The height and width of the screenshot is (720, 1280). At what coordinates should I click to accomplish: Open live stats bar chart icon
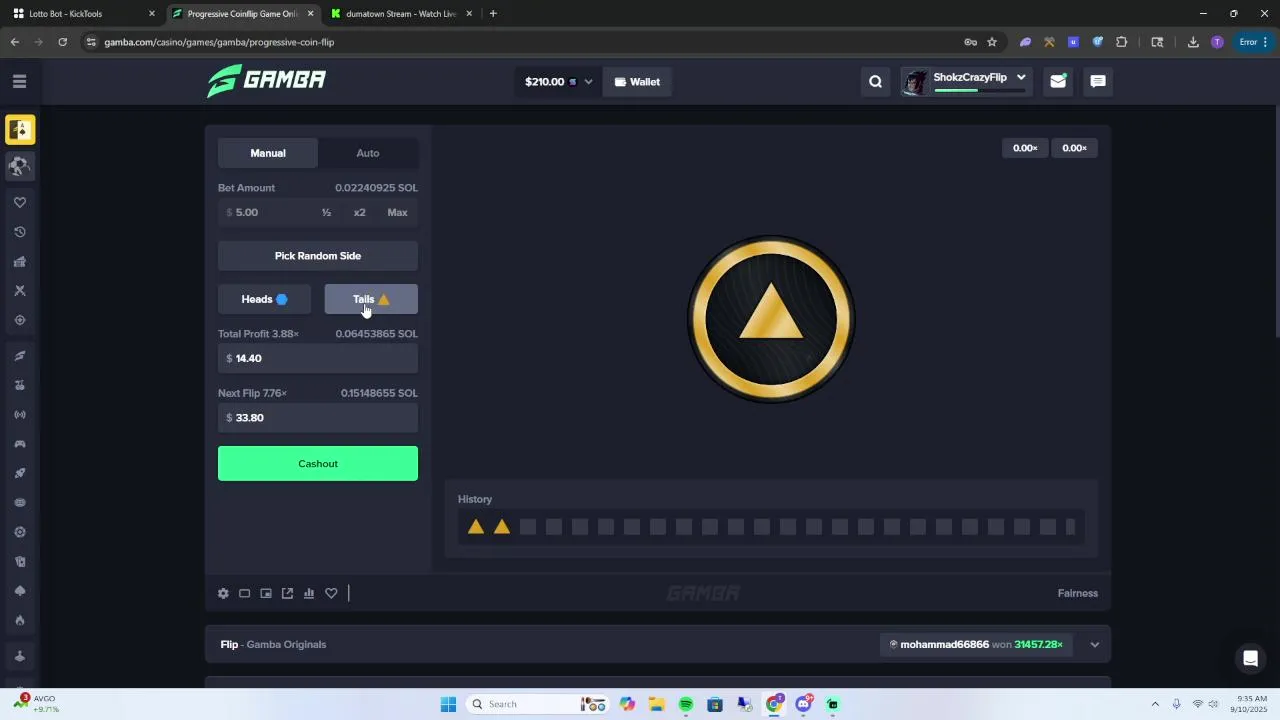click(x=309, y=593)
